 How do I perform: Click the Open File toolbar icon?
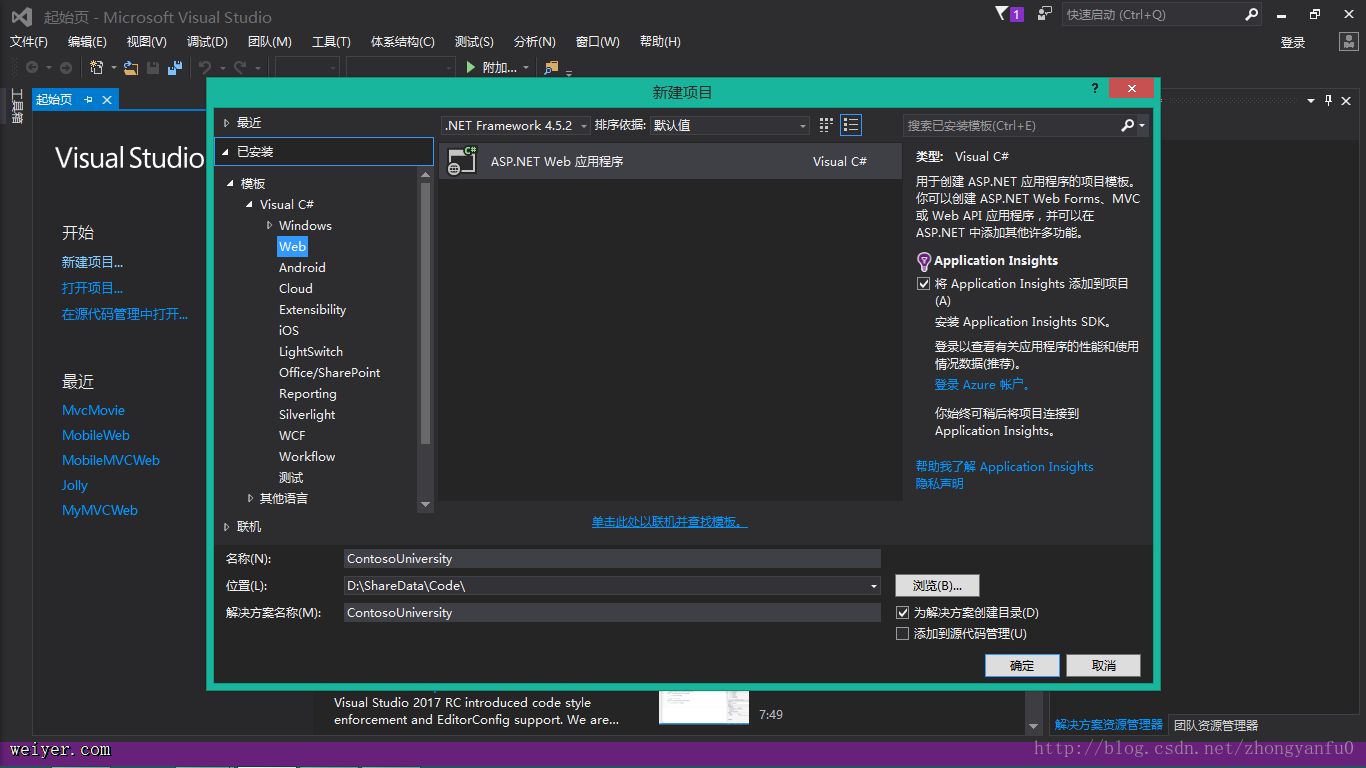click(131, 68)
